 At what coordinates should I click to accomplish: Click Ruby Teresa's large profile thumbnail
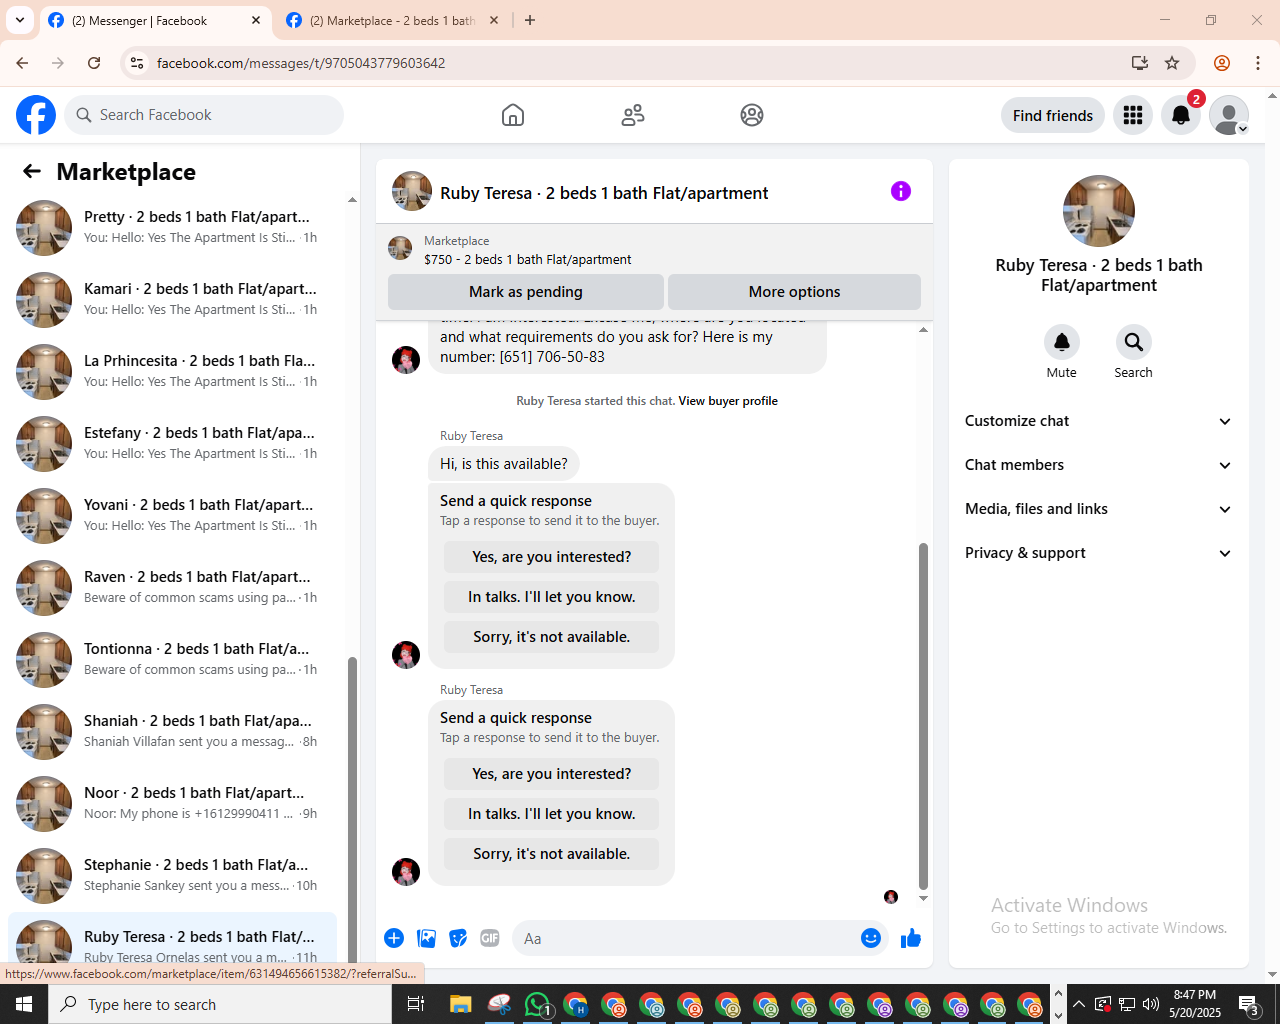click(1099, 211)
